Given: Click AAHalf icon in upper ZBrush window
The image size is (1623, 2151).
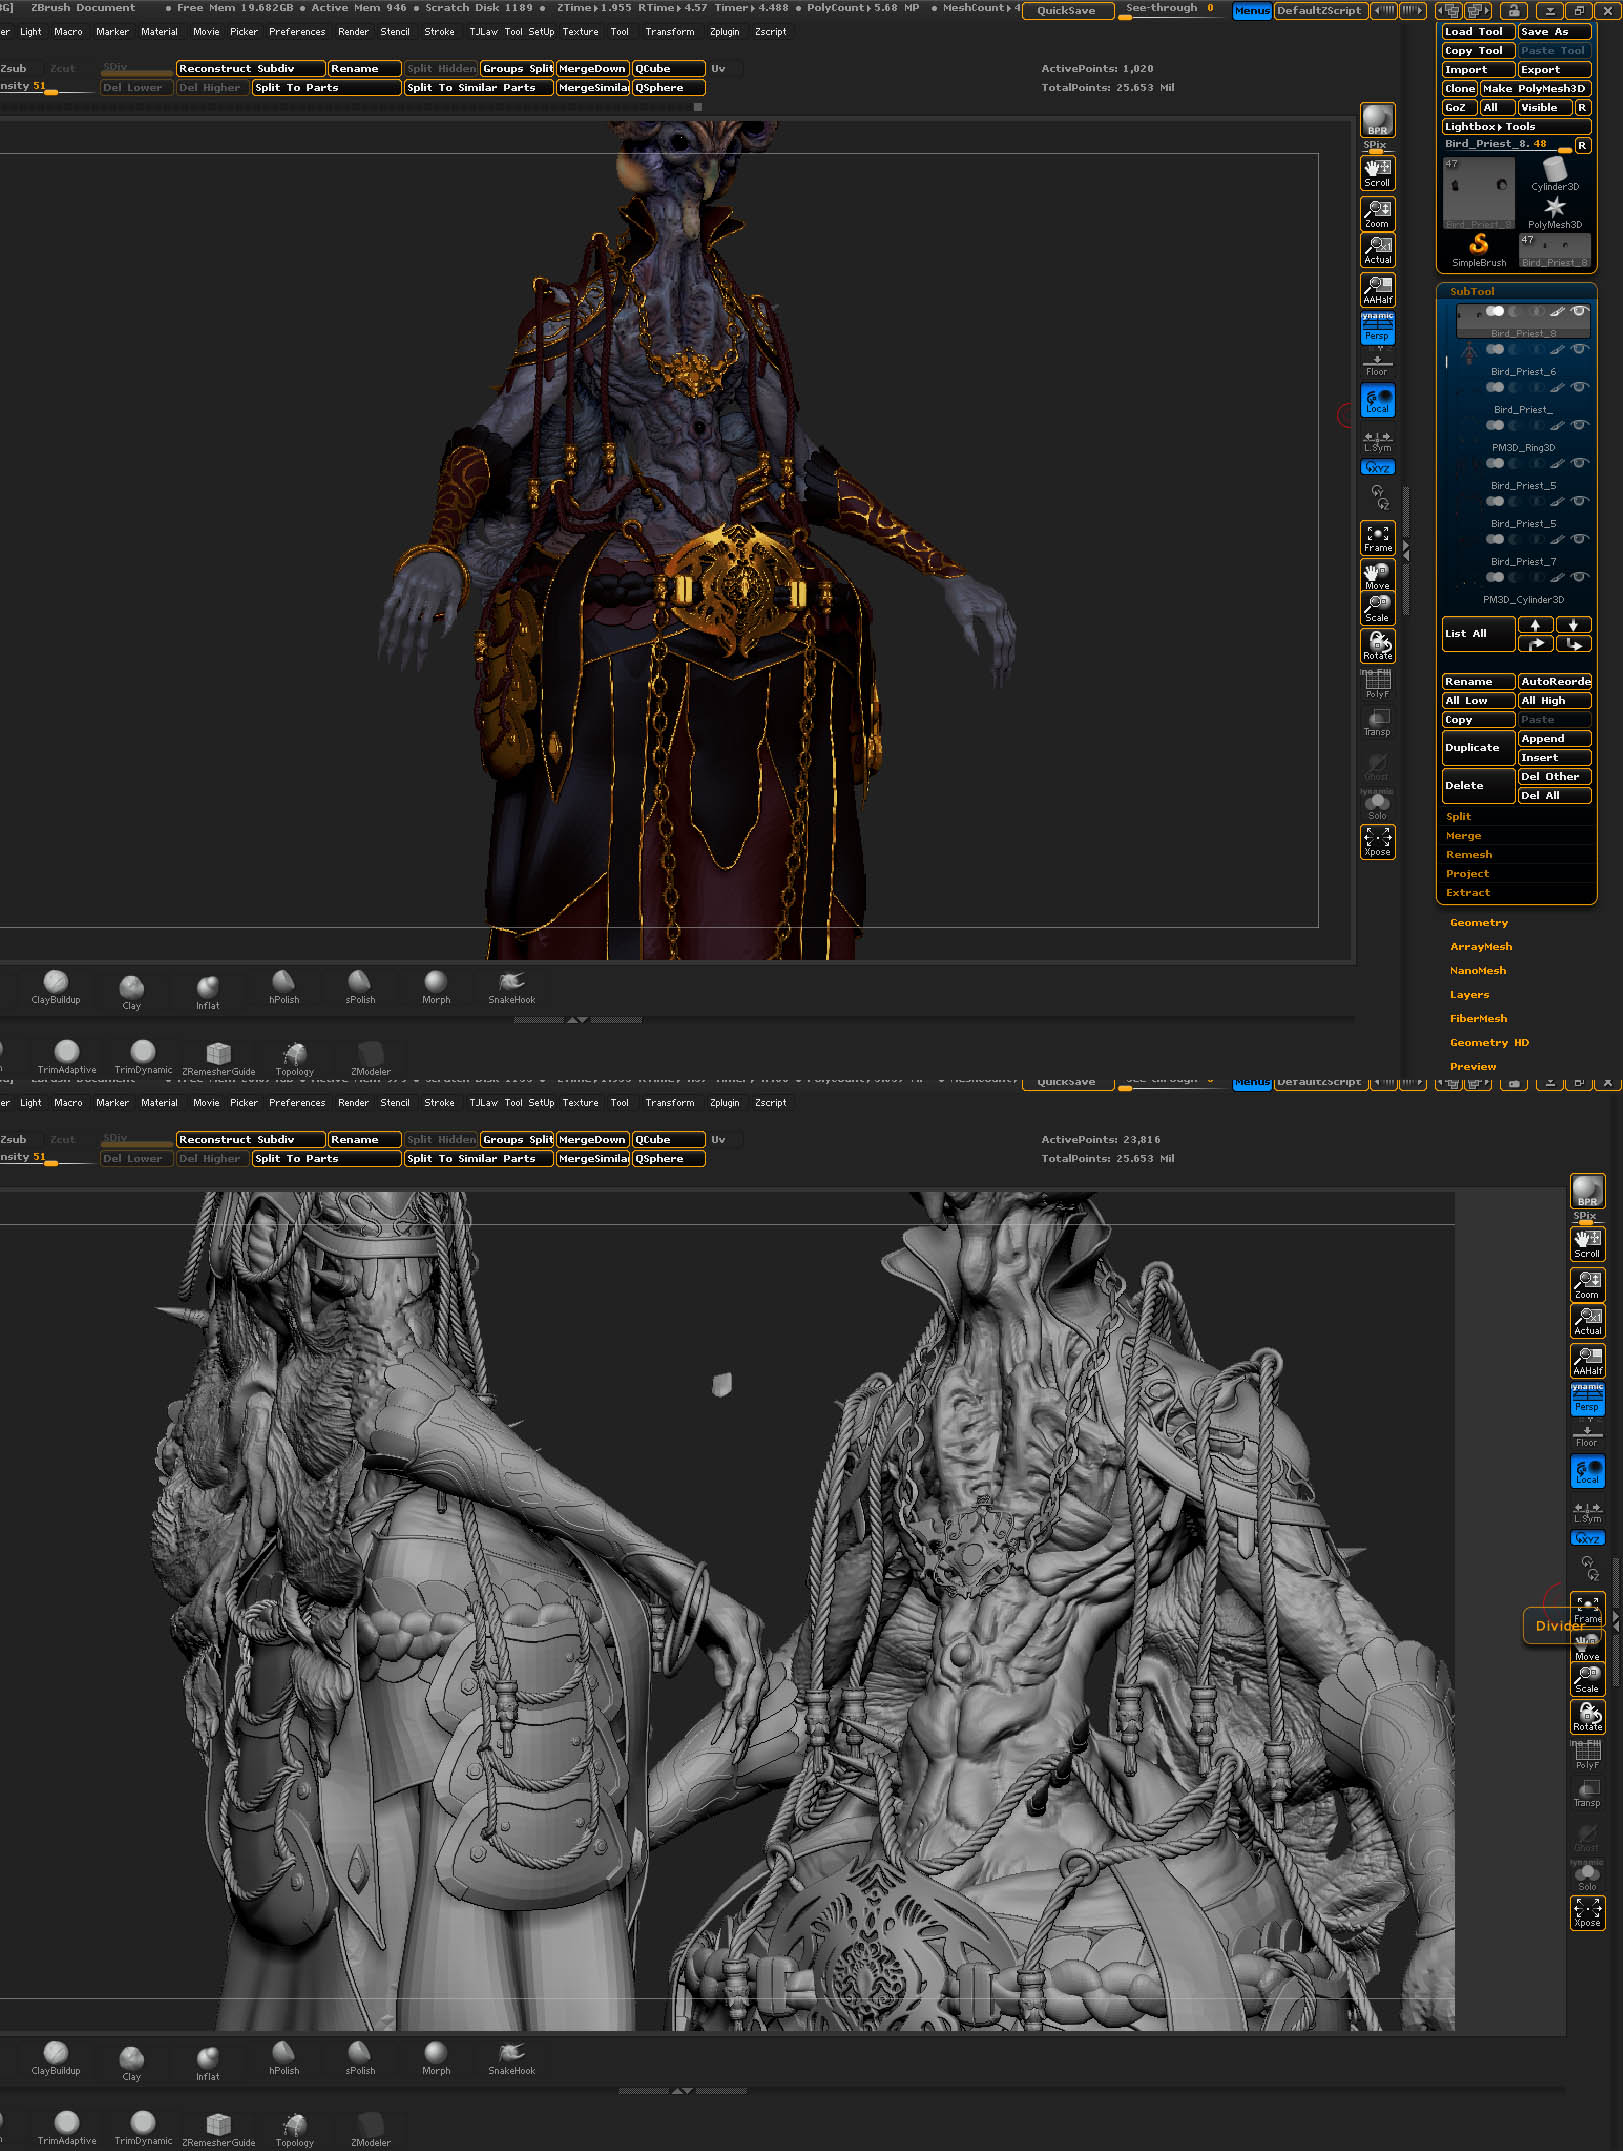Looking at the screenshot, I should (1377, 290).
